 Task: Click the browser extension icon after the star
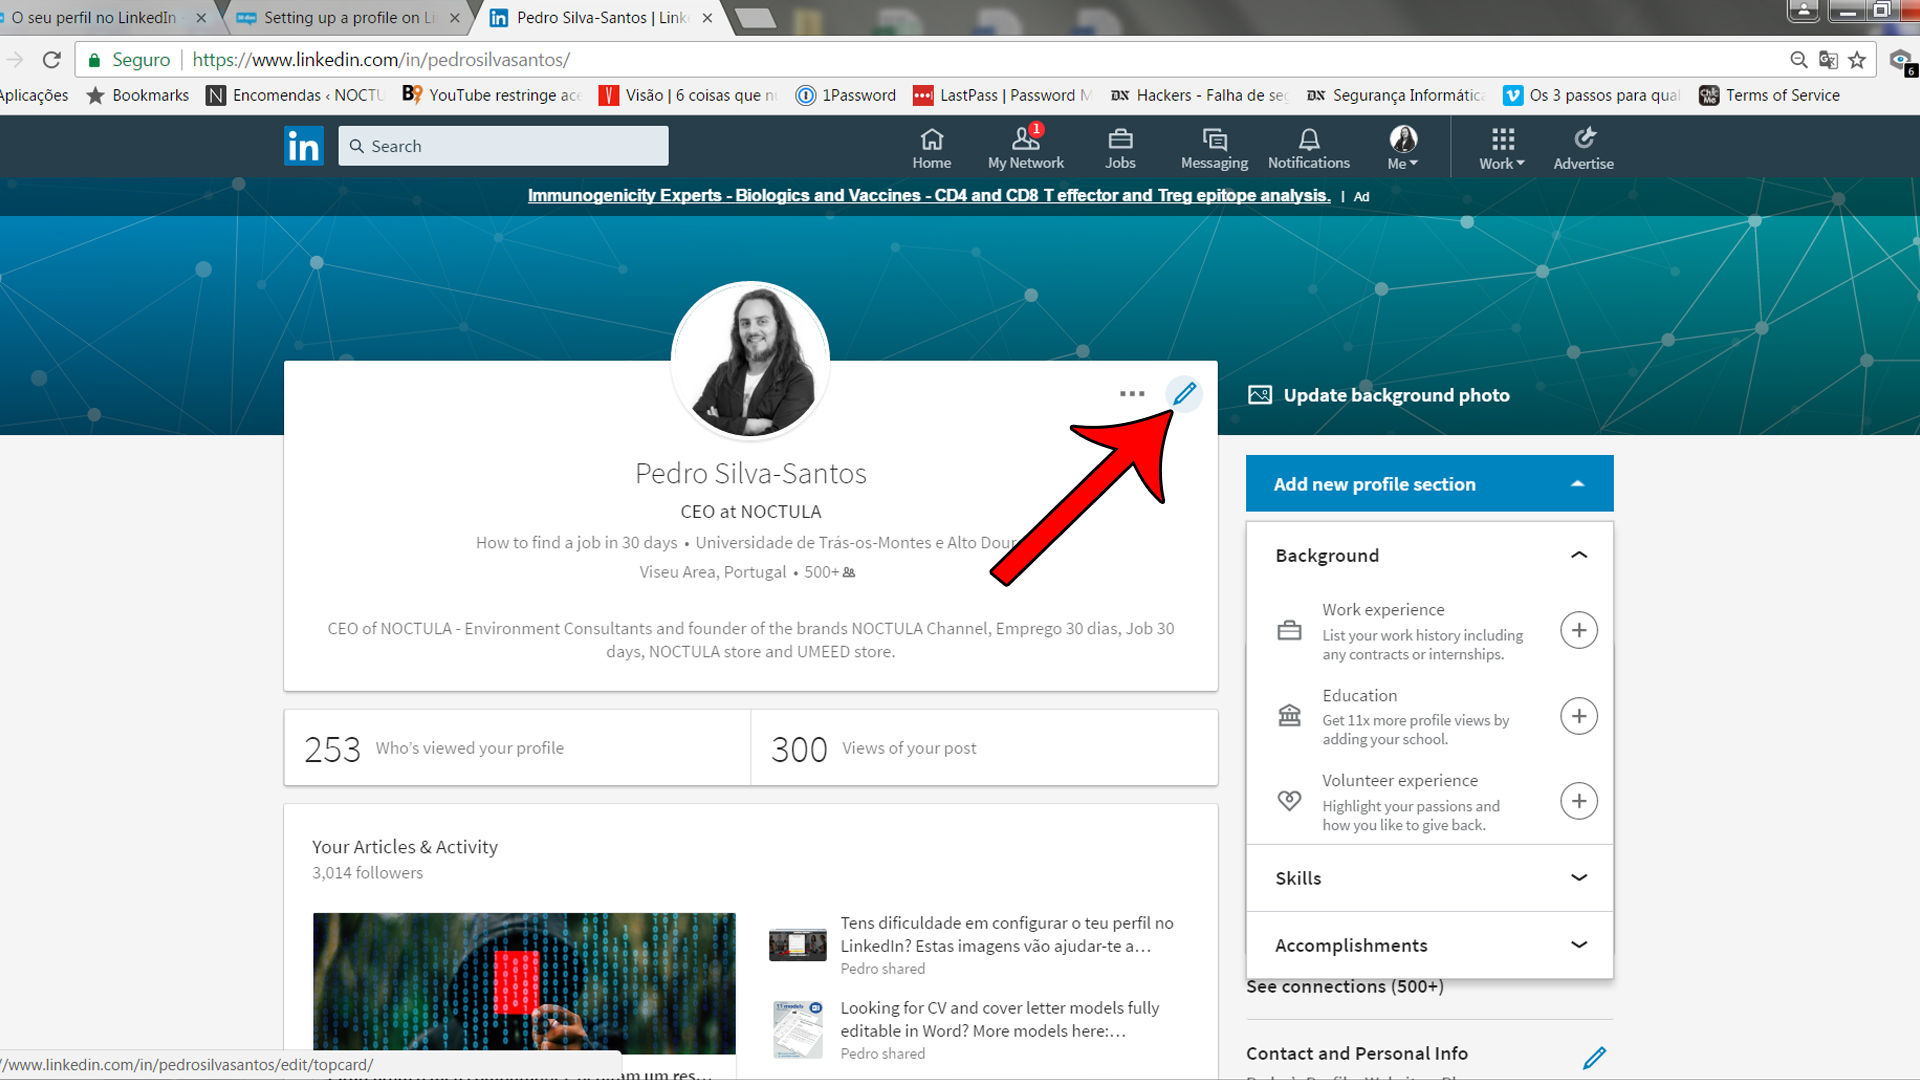click(x=1901, y=60)
